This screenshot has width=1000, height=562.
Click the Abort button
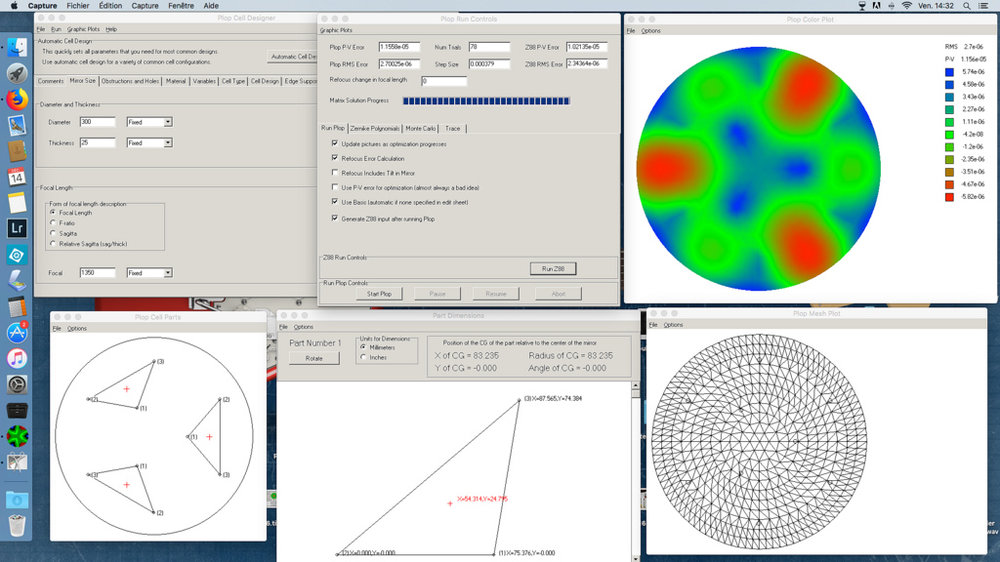pos(558,293)
